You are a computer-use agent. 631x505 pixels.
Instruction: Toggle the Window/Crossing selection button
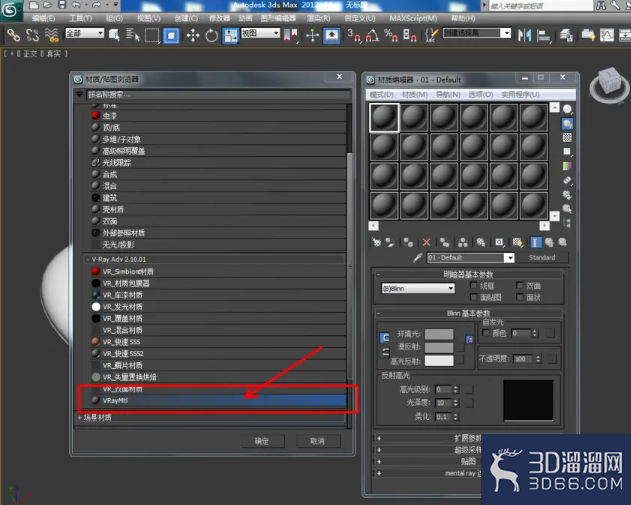[x=171, y=35]
